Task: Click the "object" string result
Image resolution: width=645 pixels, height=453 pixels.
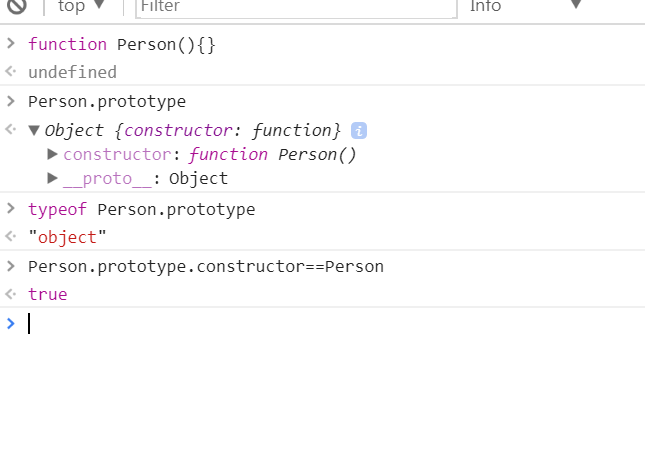Action: pyautogui.click(x=67, y=237)
